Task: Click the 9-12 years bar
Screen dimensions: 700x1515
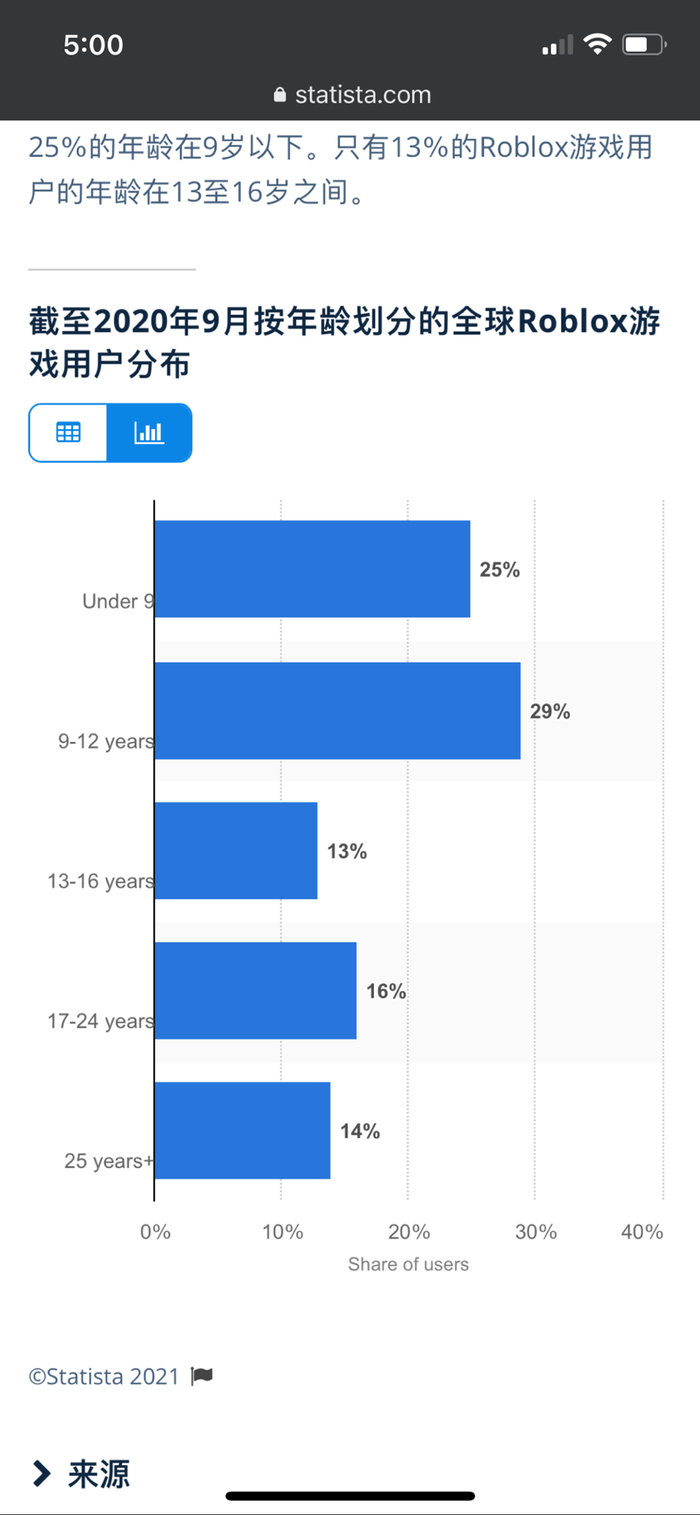Action: (337, 710)
